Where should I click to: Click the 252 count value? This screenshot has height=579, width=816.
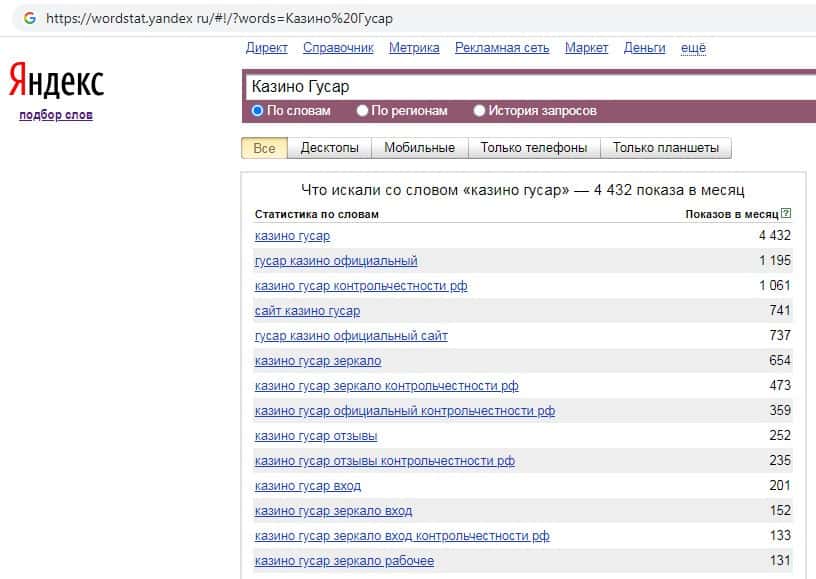[780, 435]
